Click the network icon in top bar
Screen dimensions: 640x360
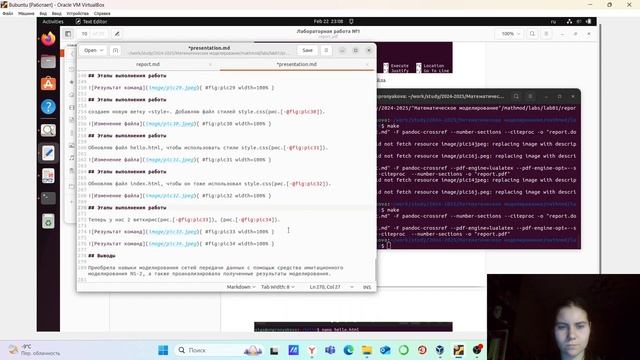[x=569, y=21]
